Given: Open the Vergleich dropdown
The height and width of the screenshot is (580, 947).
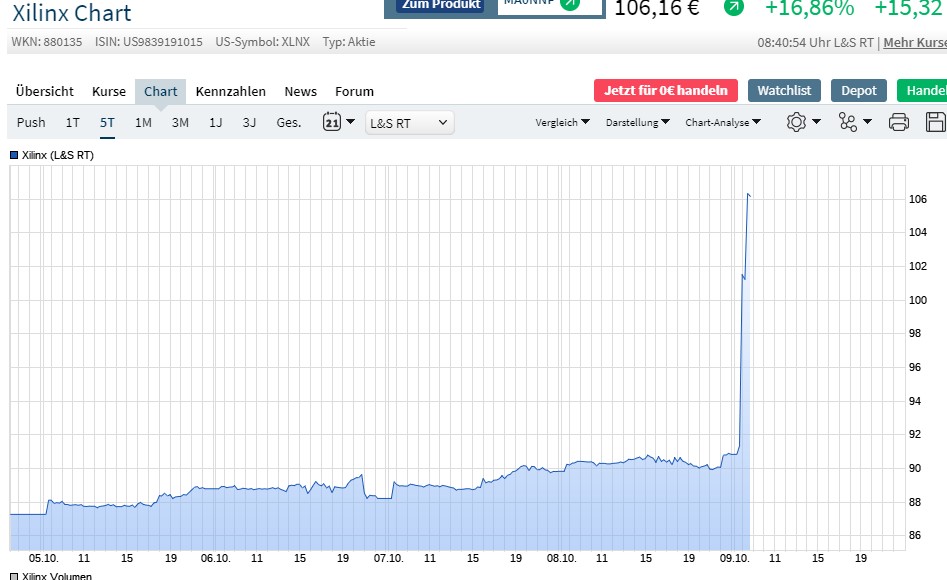Looking at the screenshot, I should coord(562,122).
